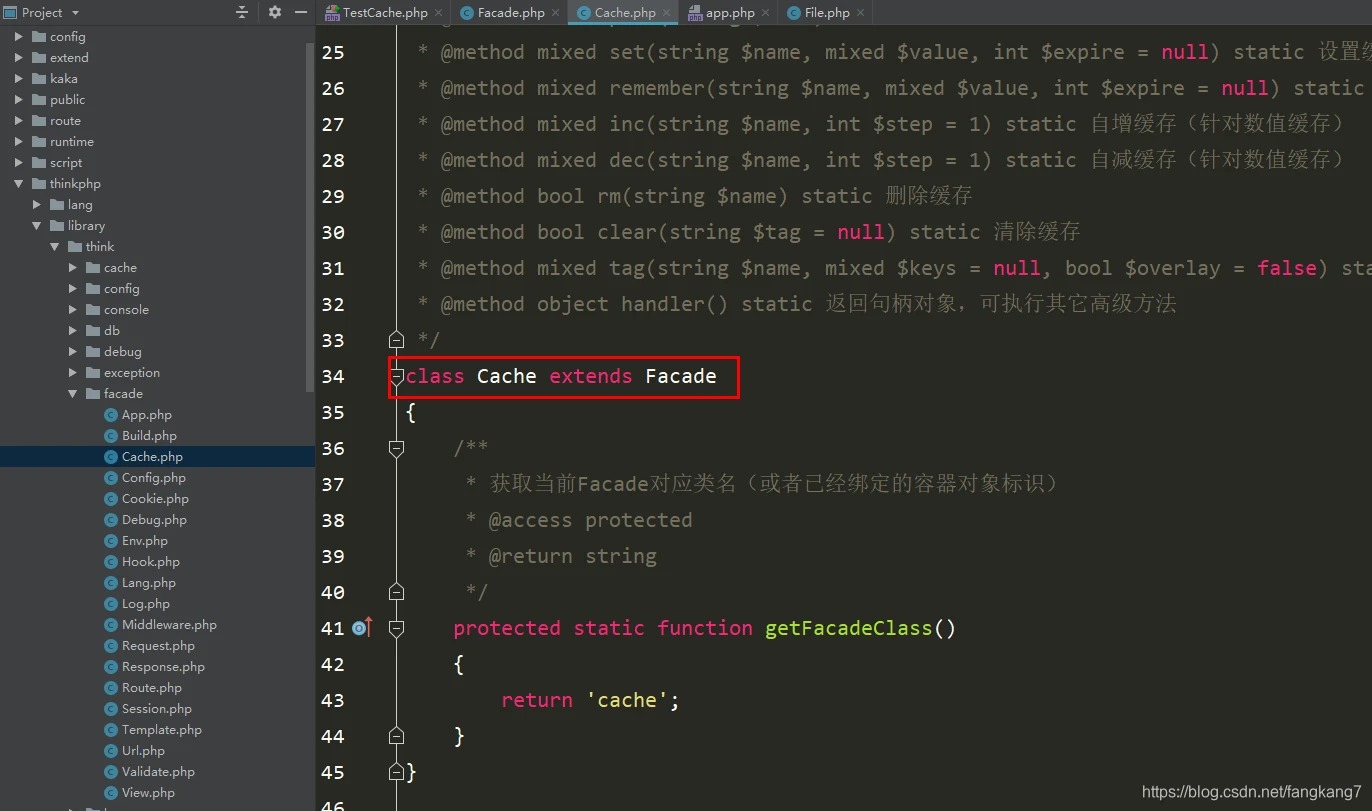
Task: Click the collapse all icon in Project panel
Action: tap(242, 12)
